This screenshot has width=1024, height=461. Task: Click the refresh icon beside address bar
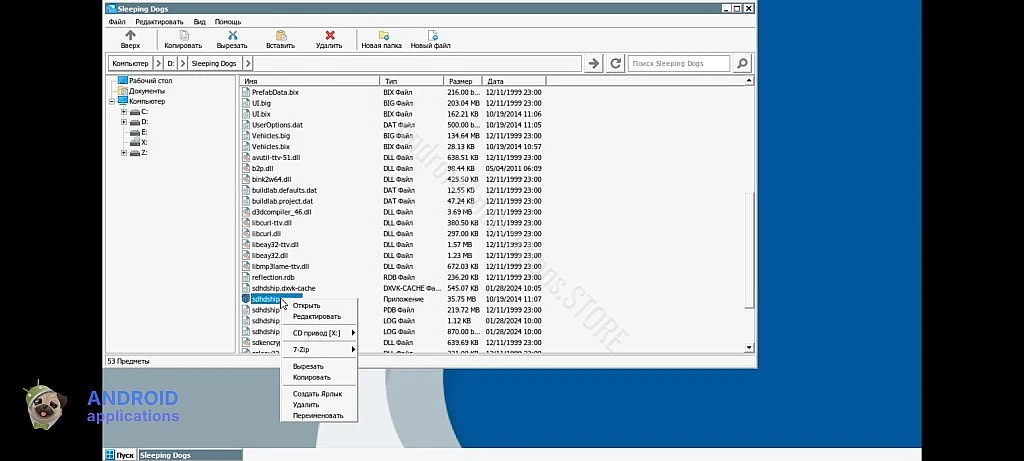pyautogui.click(x=615, y=63)
